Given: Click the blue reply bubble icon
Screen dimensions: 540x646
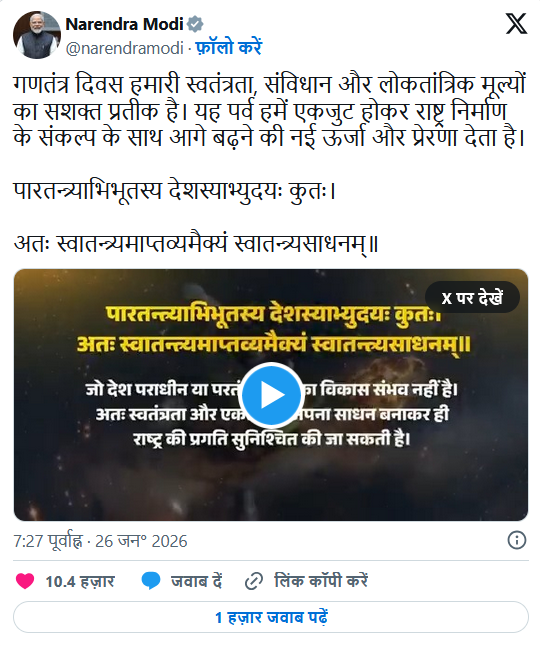Looking at the screenshot, I should [151, 581].
